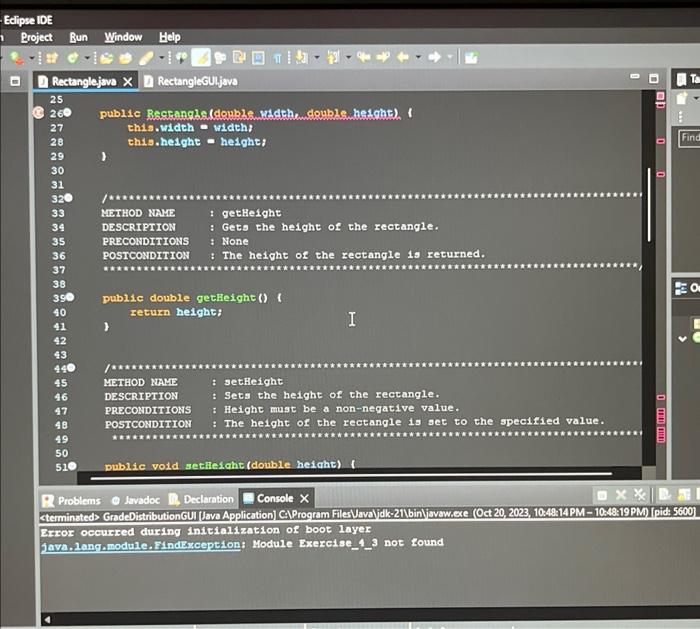Maximize the editor area

pyautogui.click(x=654, y=79)
